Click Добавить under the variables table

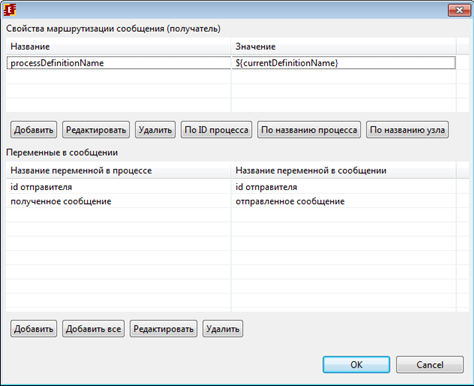(x=34, y=329)
